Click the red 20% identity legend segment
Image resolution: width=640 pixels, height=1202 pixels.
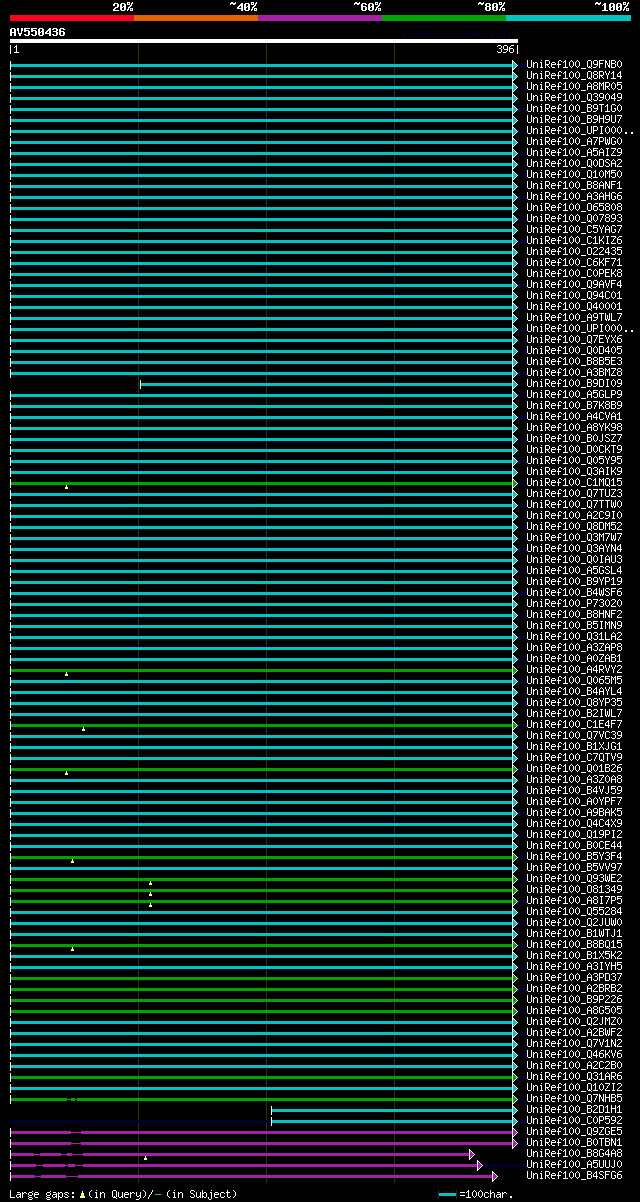pyautogui.click(x=71, y=18)
